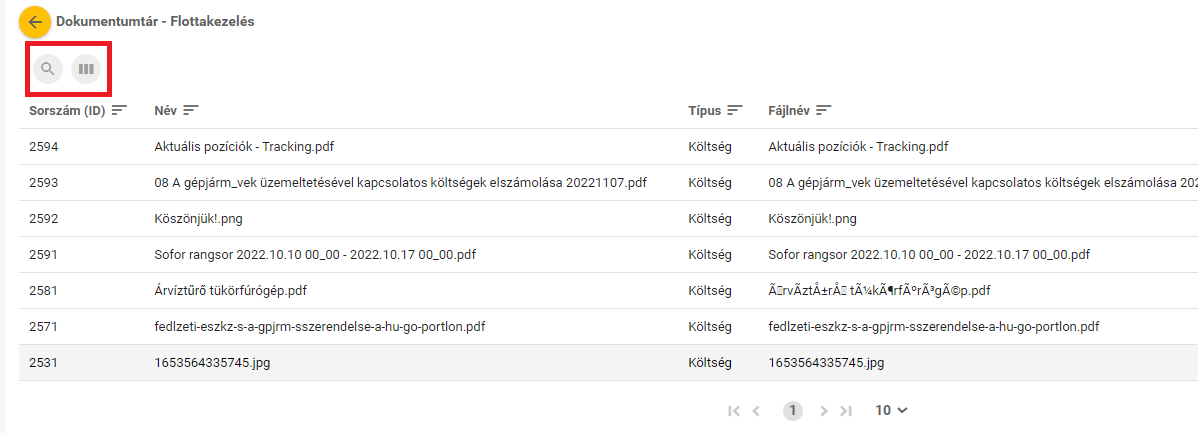Screen dimensions: 1198x433
Task: Go to the next page
Action: (824, 410)
